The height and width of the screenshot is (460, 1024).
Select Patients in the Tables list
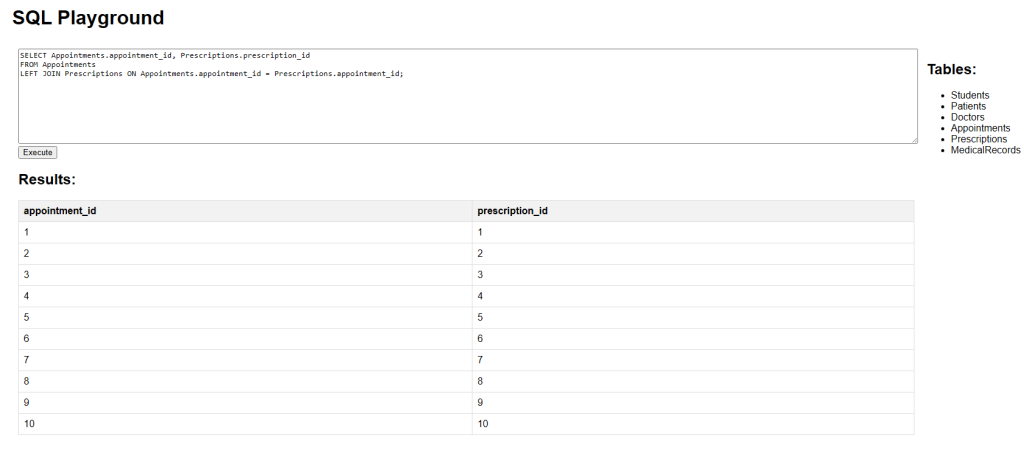(x=968, y=107)
